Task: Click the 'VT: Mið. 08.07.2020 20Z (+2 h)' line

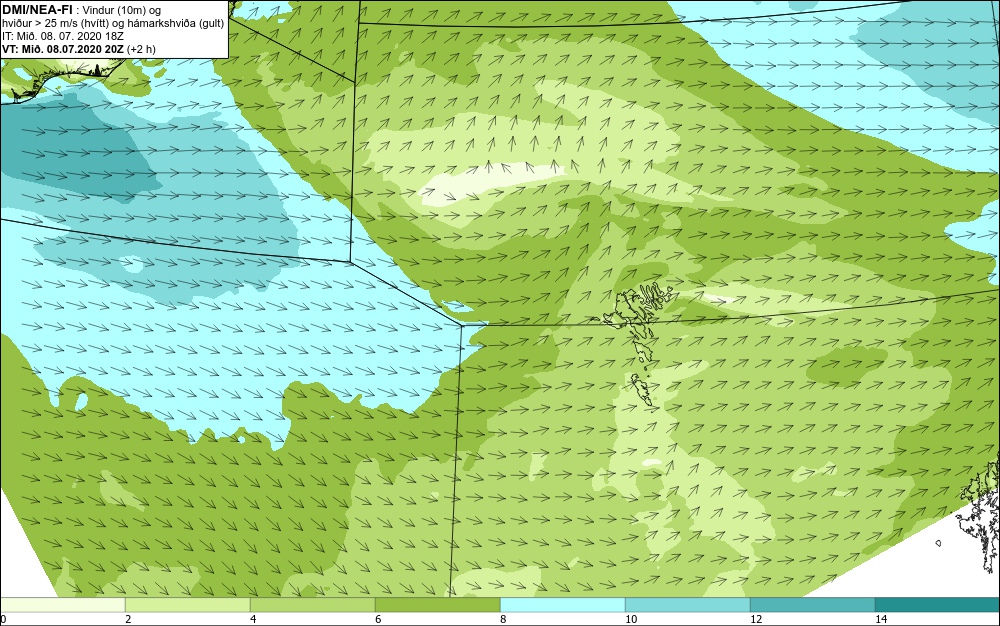Action: coord(79,48)
